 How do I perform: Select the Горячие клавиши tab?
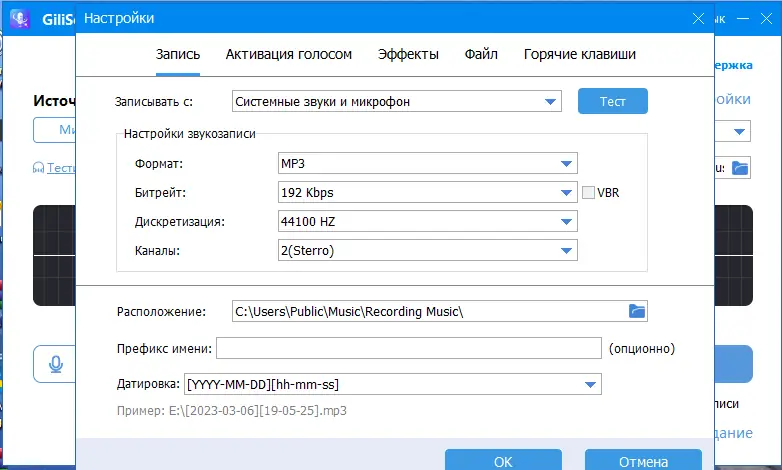[x=580, y=55]
